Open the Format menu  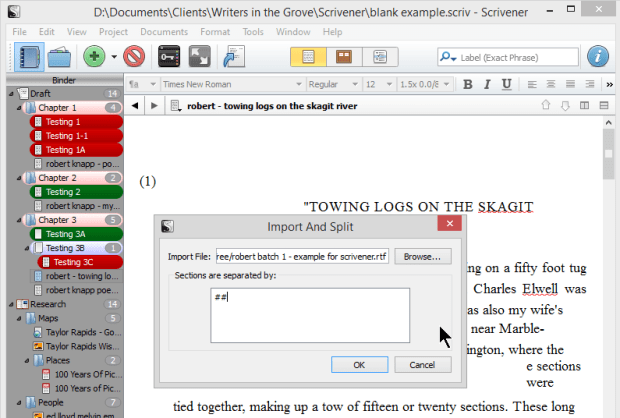click(215, 32)
